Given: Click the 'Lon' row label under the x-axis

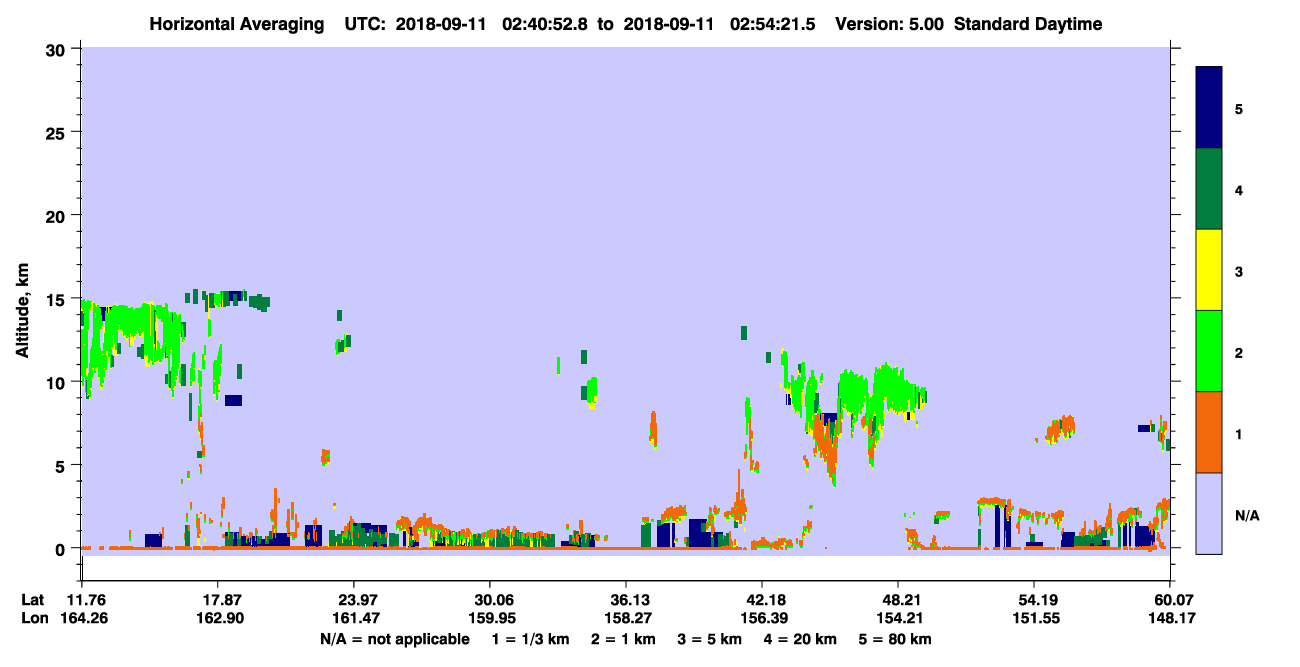Looking at the screenshot, I should (34, 619).
